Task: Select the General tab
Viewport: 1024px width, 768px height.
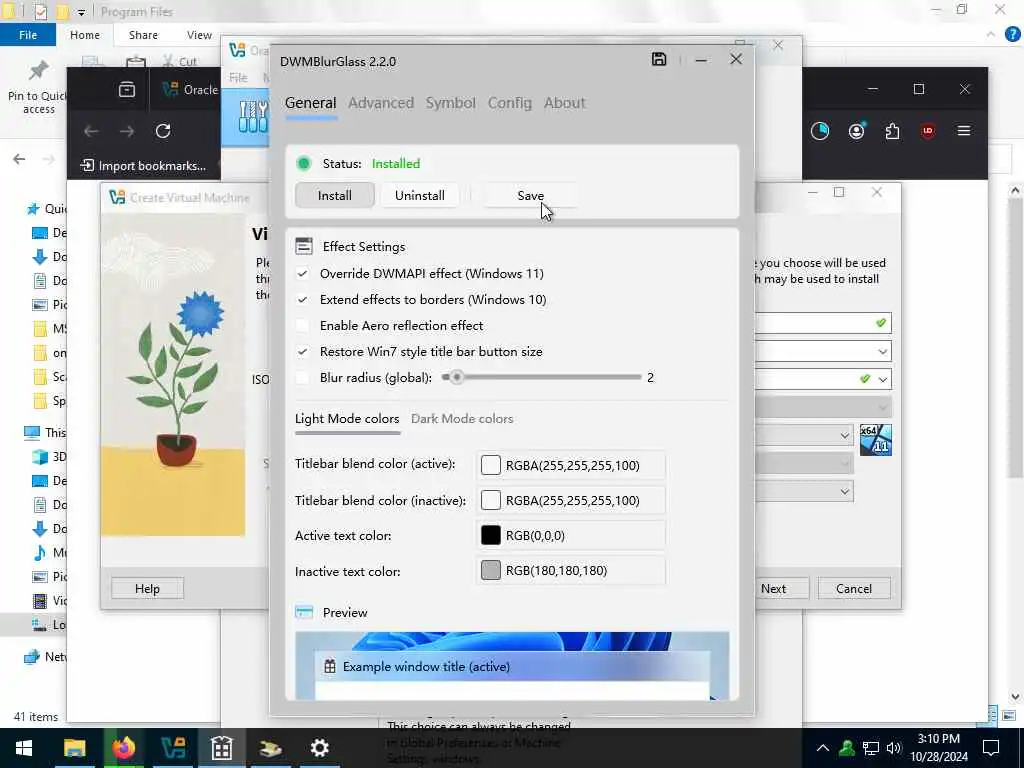Action: pos(310,103)
